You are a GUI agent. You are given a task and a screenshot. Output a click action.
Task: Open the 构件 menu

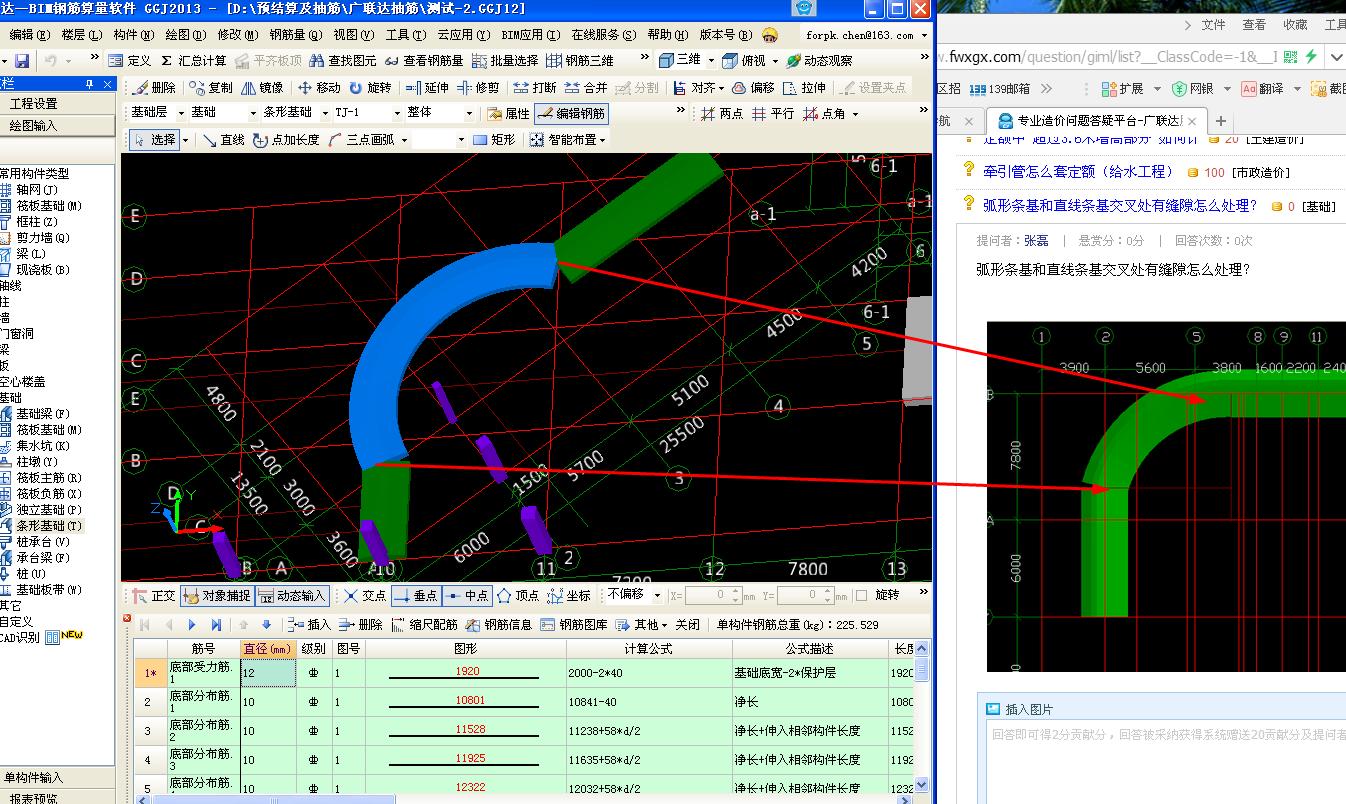[133, 35]
